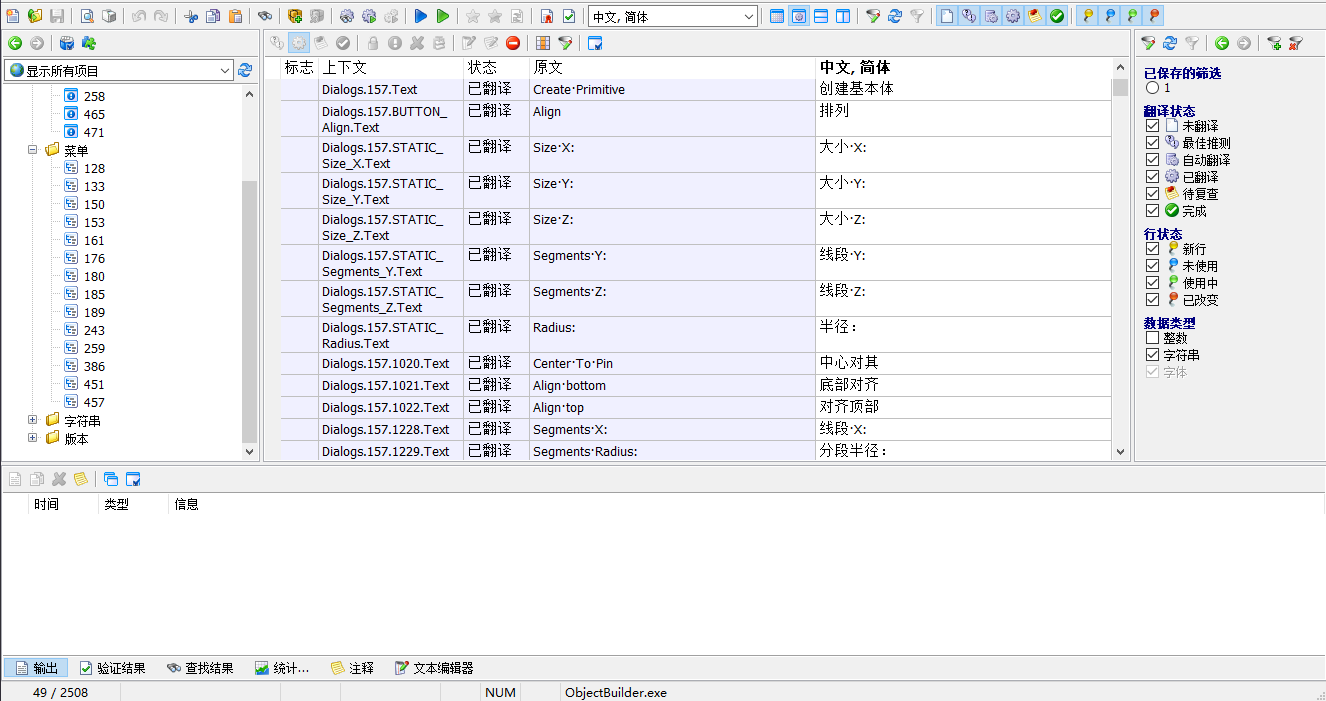The height and width of the screenshot is (701, 1326).
Task: Uncheck the 未翻译 translation status checkbox
Action: 1152,126
